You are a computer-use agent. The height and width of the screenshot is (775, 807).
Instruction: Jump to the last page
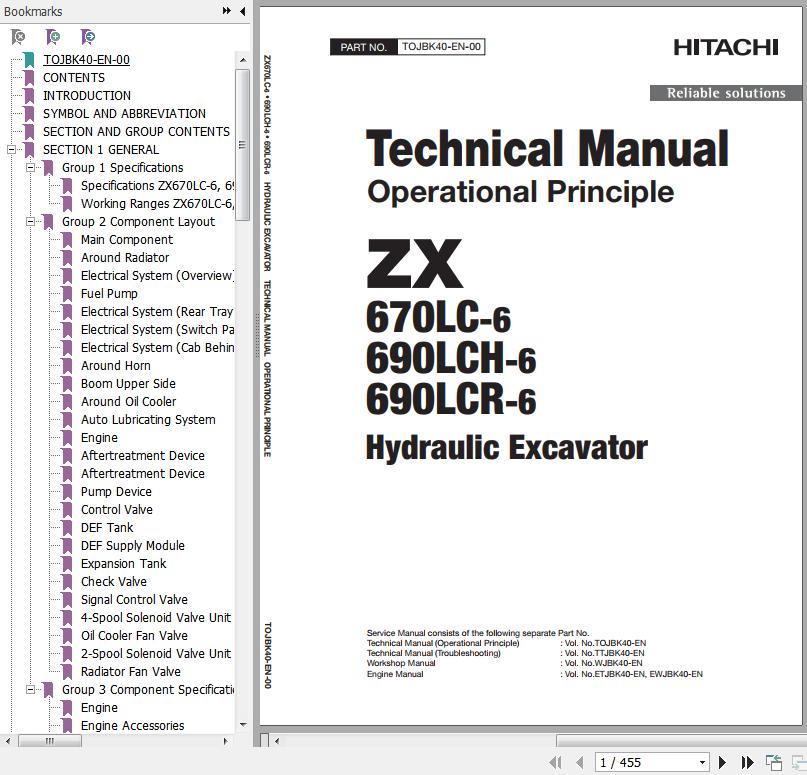click(x=746, y=762)
